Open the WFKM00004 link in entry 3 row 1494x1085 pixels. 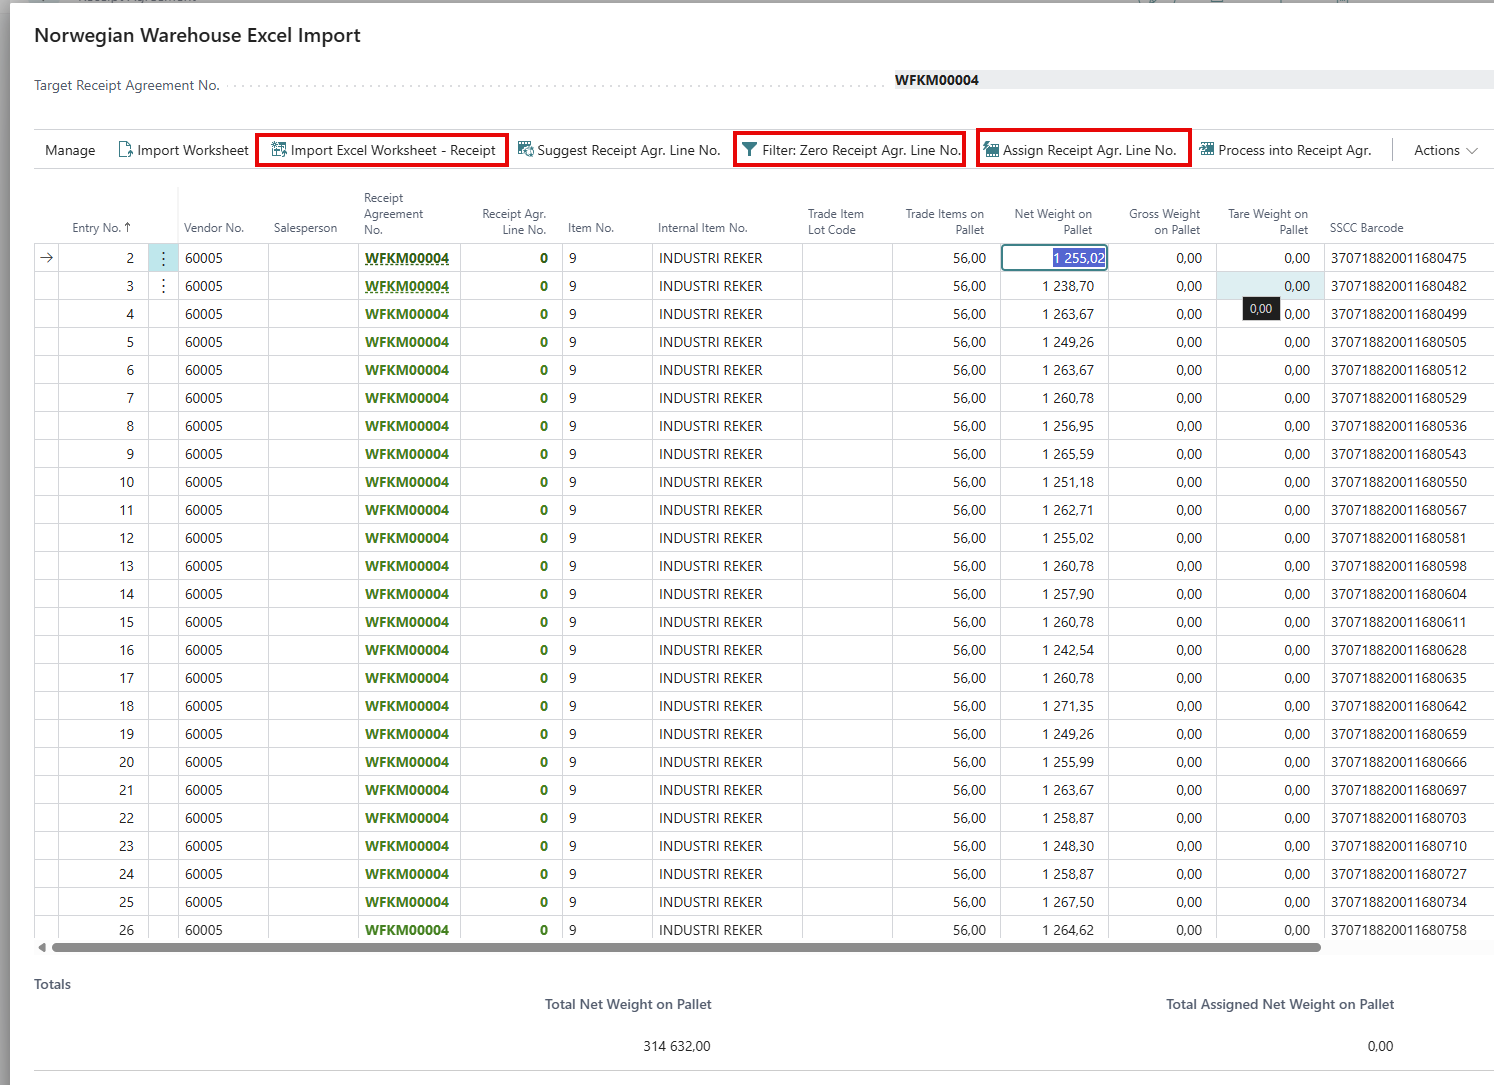(406, 286)
